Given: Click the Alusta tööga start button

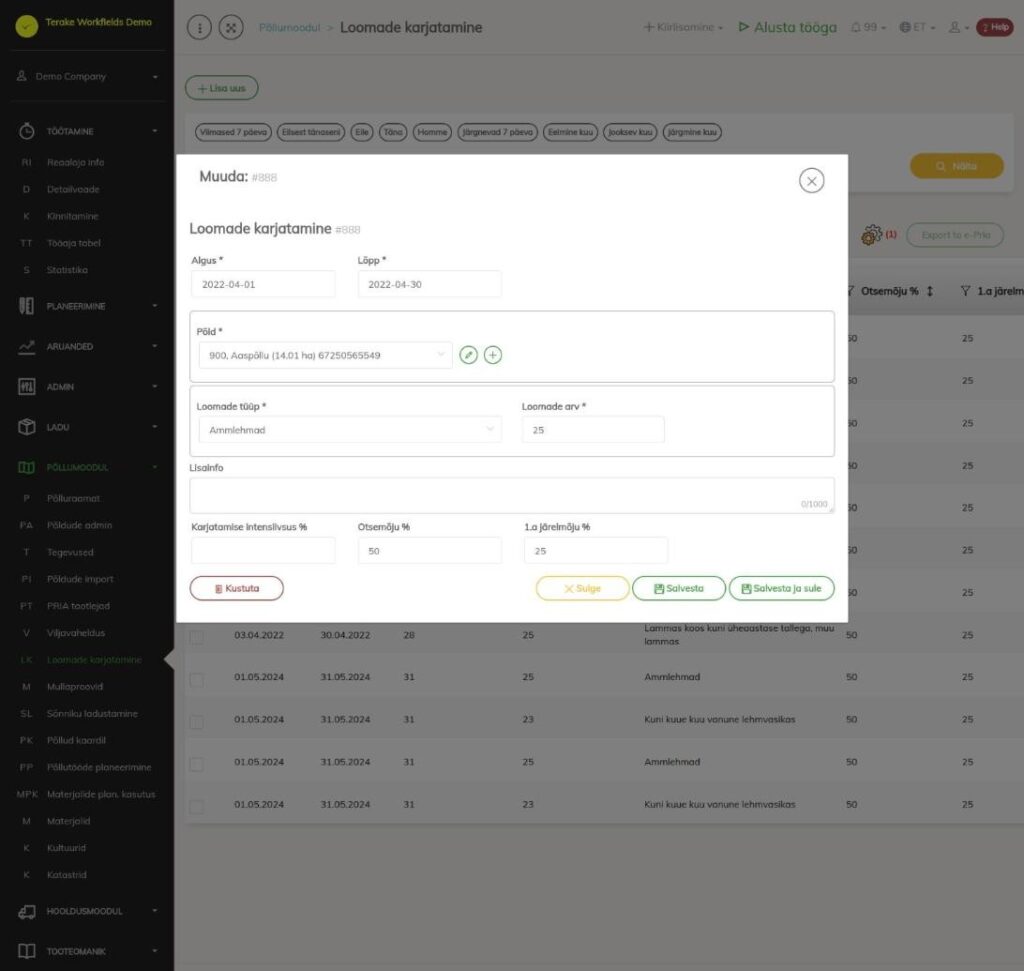Looking at the screenshot, I should [787, 27].
